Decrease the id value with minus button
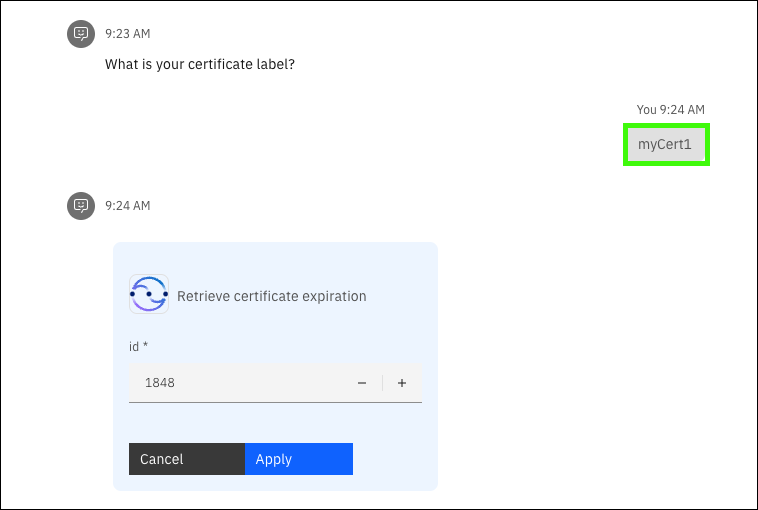The image size is (758, 510). (362, 383)
